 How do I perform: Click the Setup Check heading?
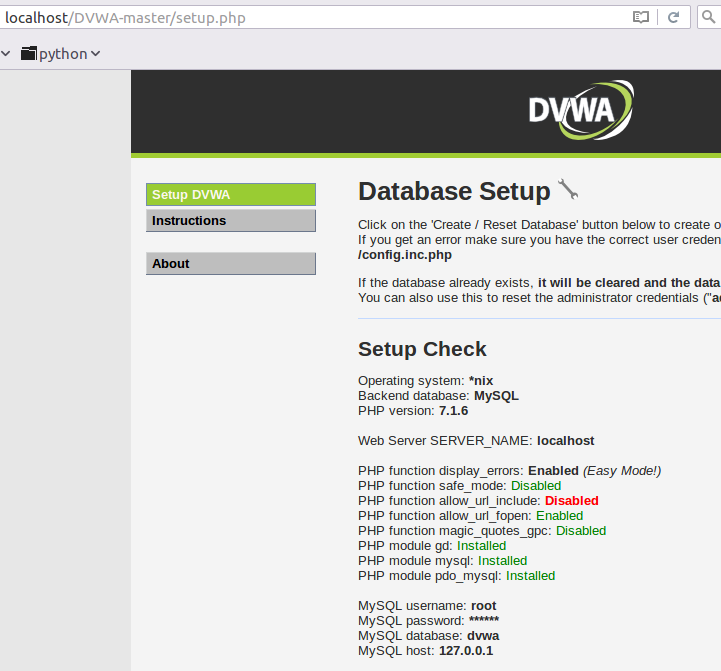click(x=422, y=349)
